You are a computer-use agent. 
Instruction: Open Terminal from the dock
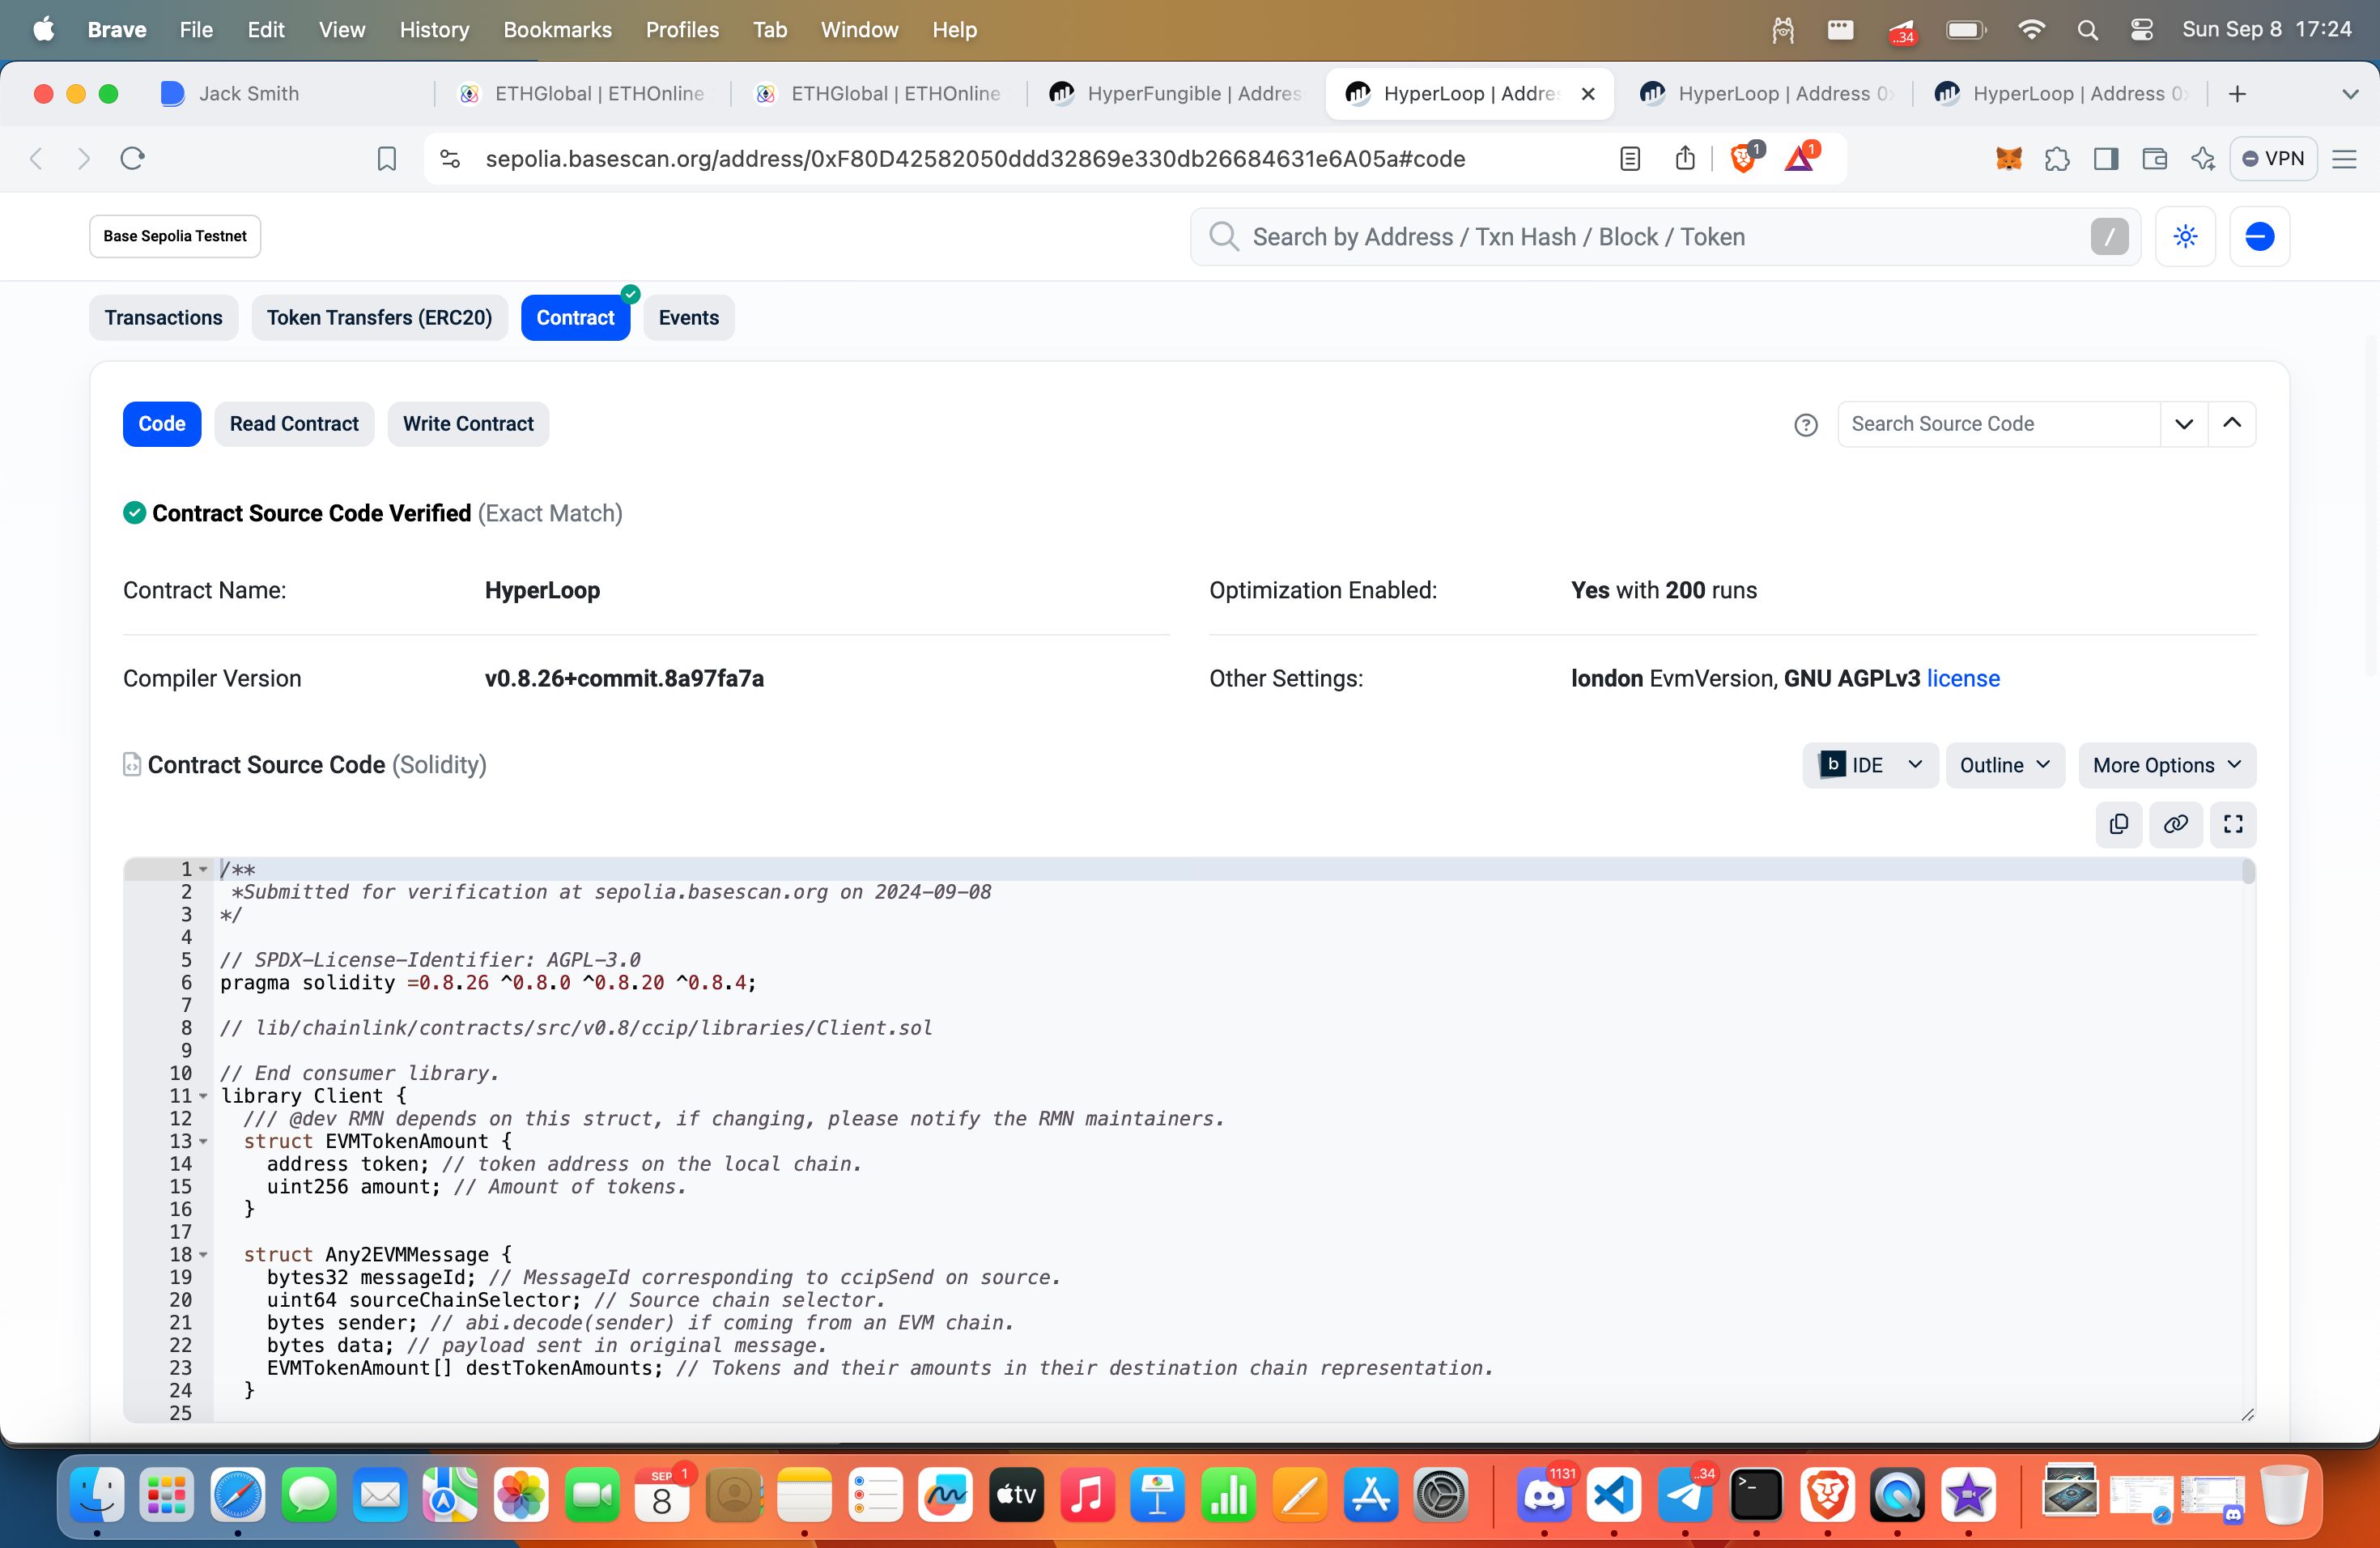point(1756,1495)
